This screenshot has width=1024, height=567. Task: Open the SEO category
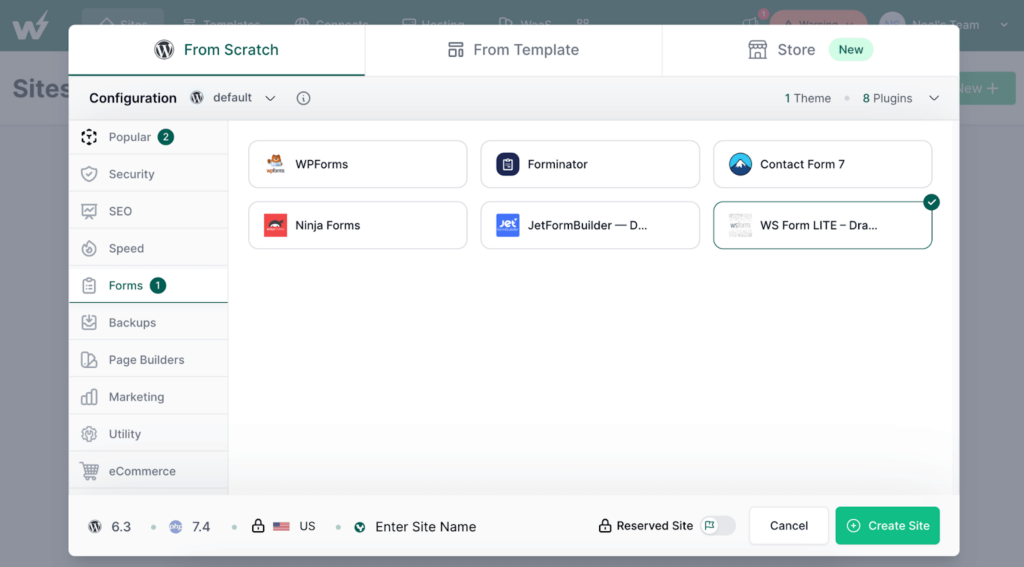point(148,211)
